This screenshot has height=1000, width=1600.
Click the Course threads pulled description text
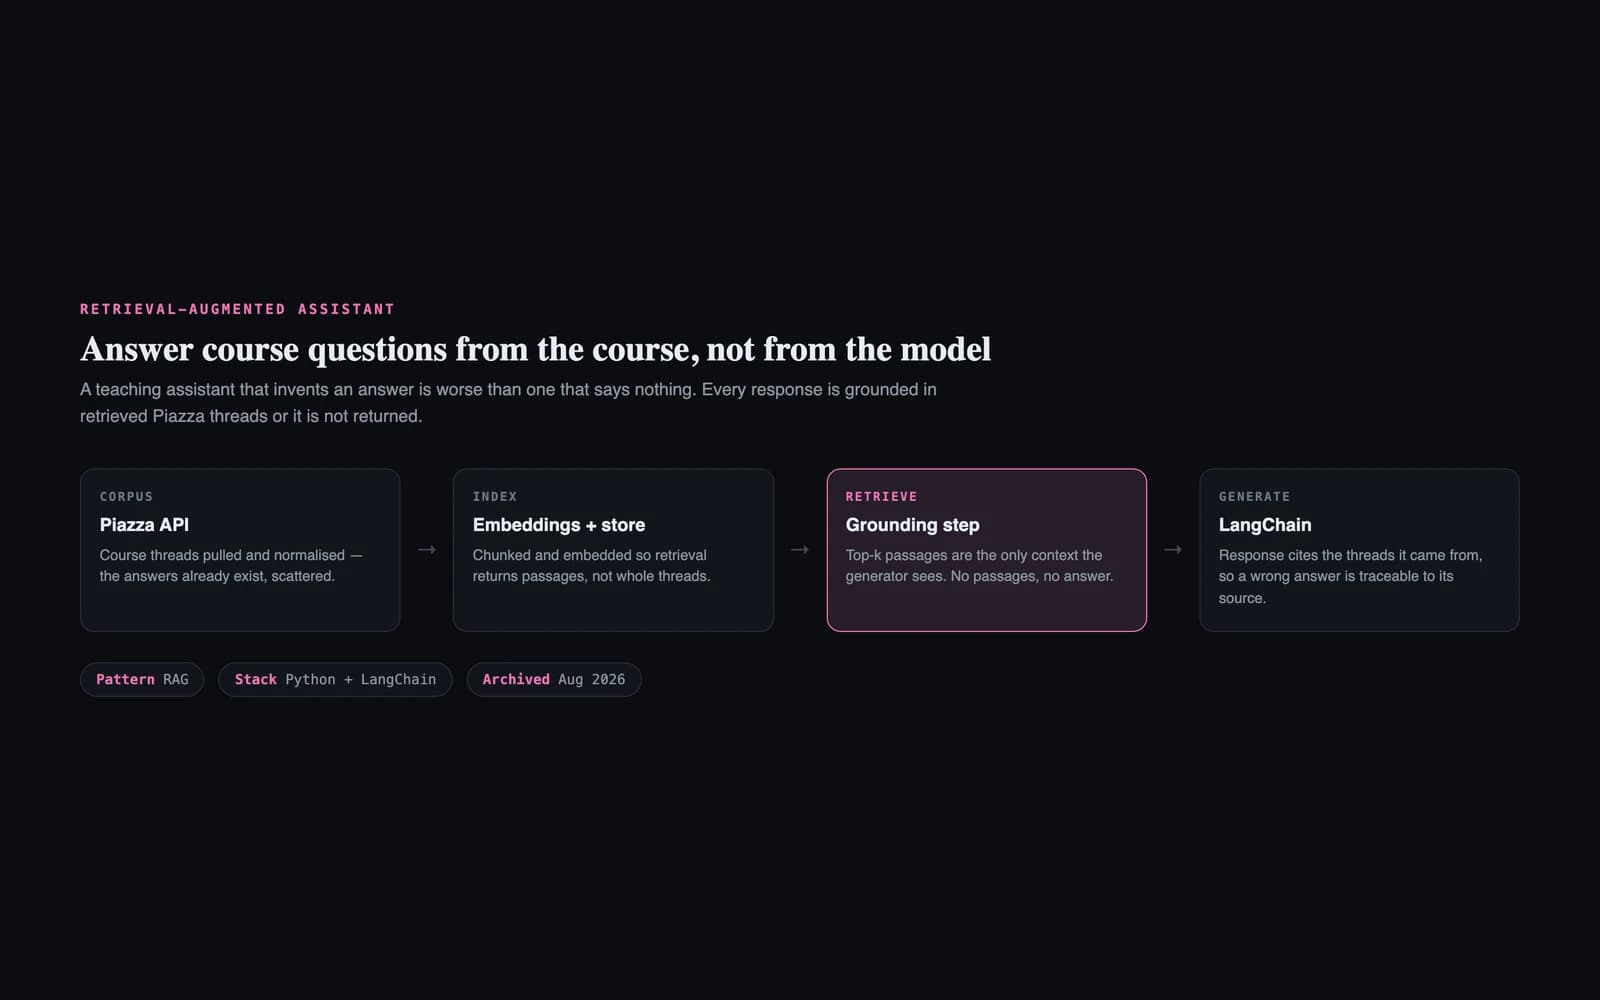pos(231,566)
